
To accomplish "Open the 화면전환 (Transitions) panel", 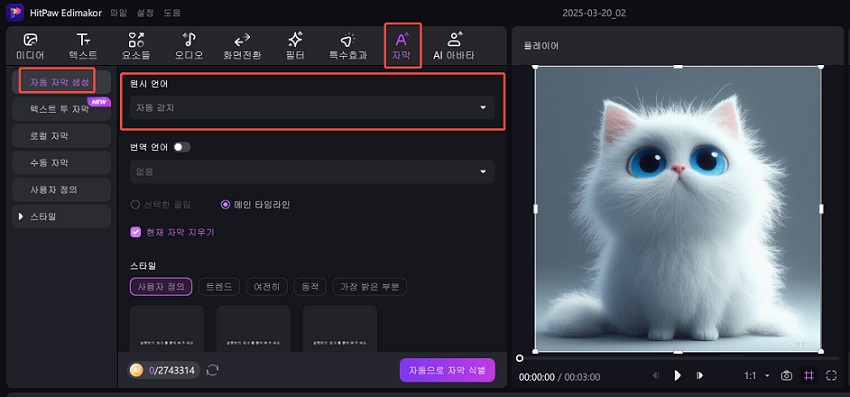I will (x=242, y=47).
